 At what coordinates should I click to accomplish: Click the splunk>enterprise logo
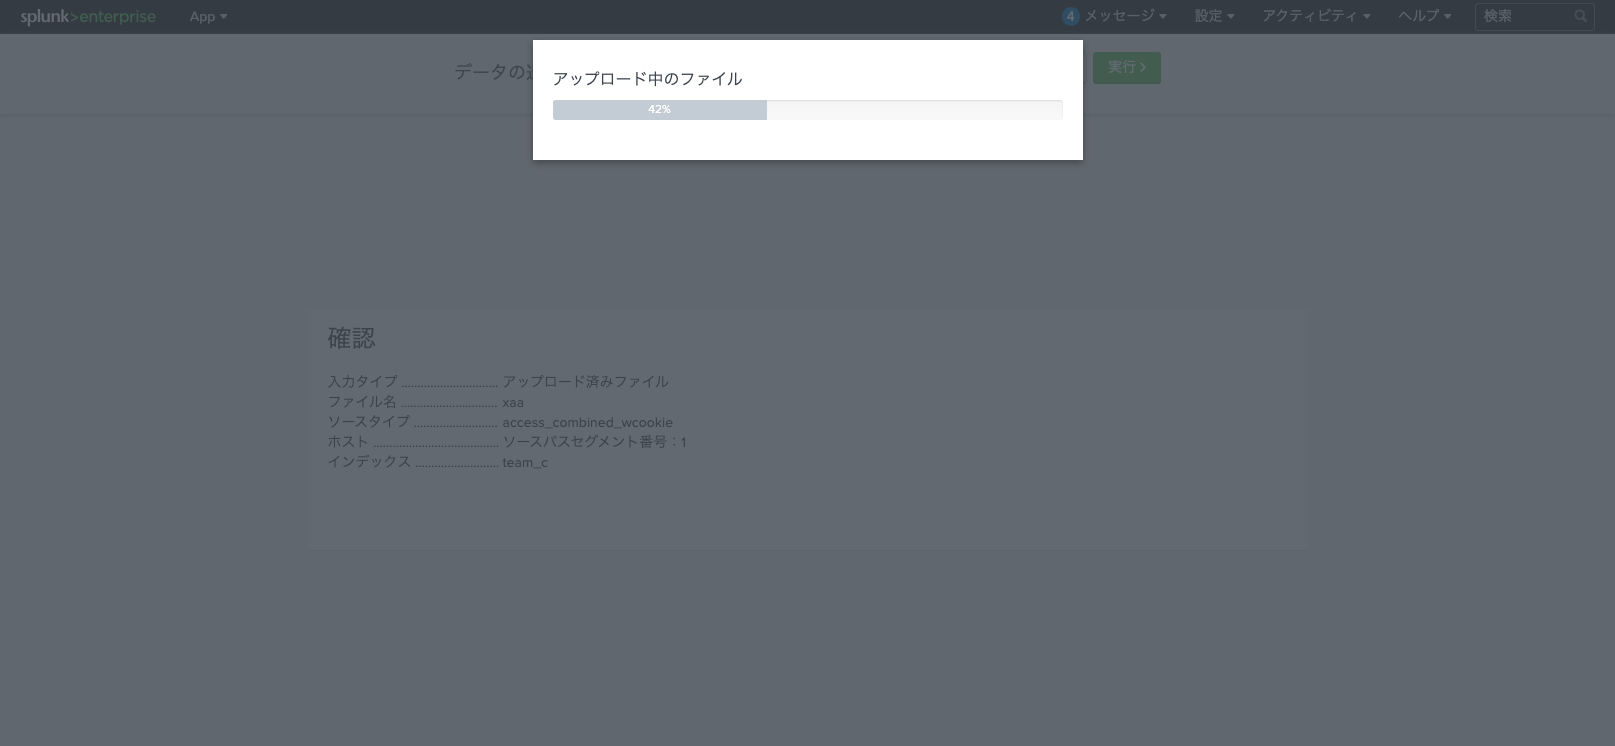pos(88,17)
